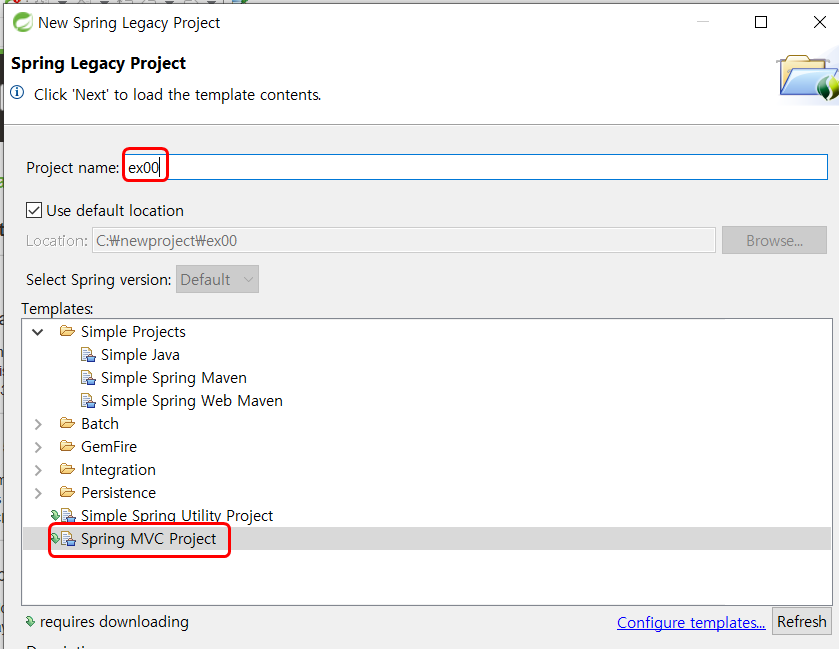Viewport: 839px width, 649px height.
Task: Expand the Batch templates folder
Action: pyautogui.click(x=38, y=424)
